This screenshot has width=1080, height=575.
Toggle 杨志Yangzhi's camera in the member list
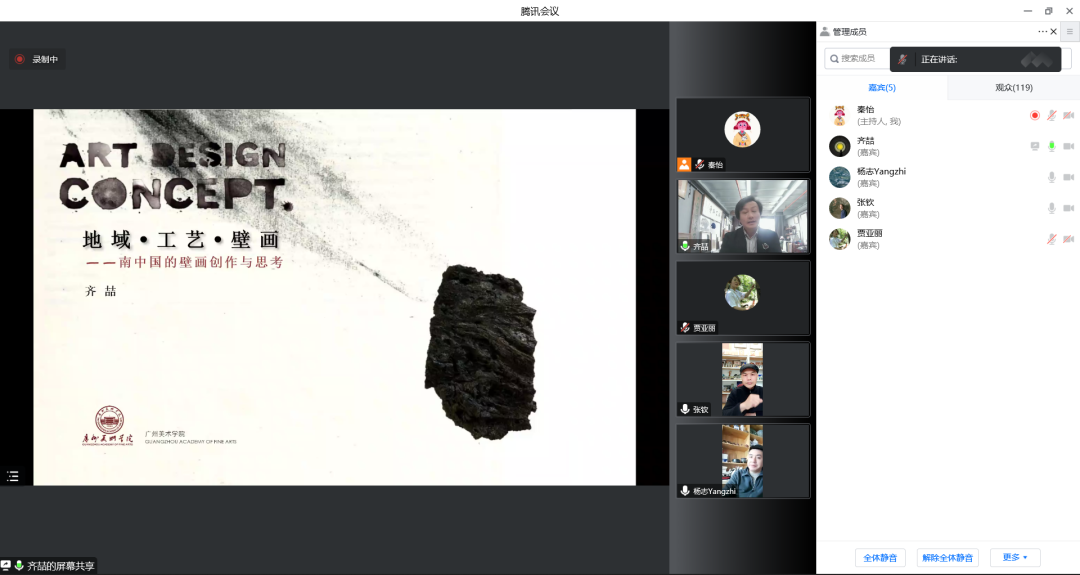point(1068,177)
